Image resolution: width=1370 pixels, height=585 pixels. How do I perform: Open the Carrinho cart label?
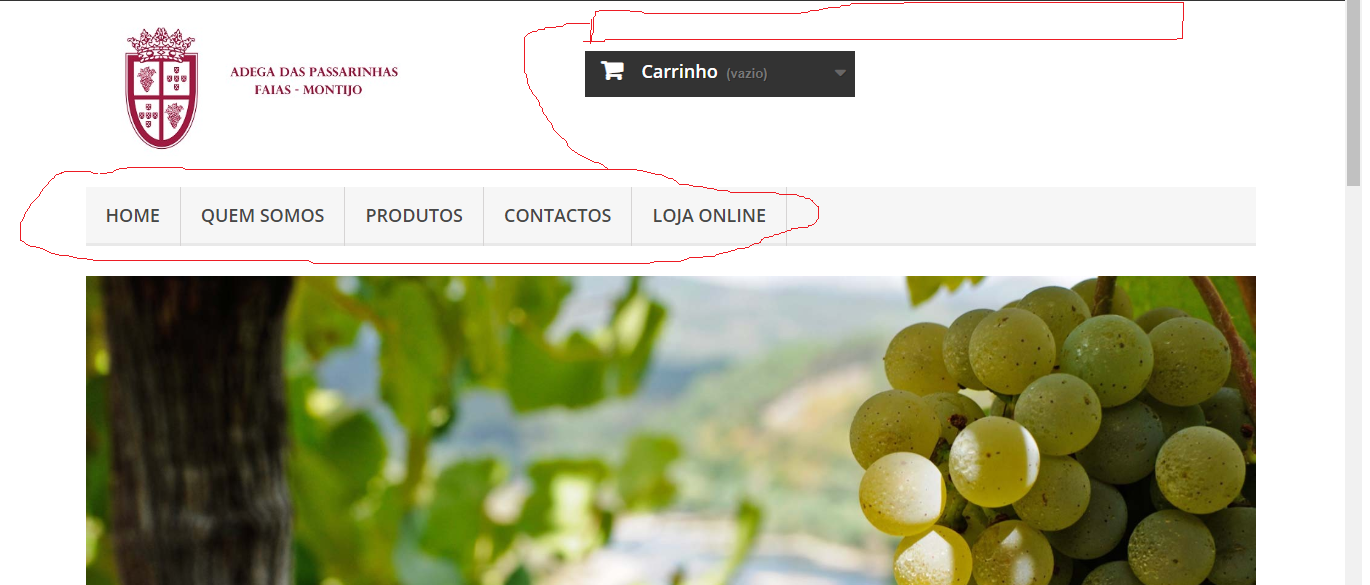pos(679,72)
